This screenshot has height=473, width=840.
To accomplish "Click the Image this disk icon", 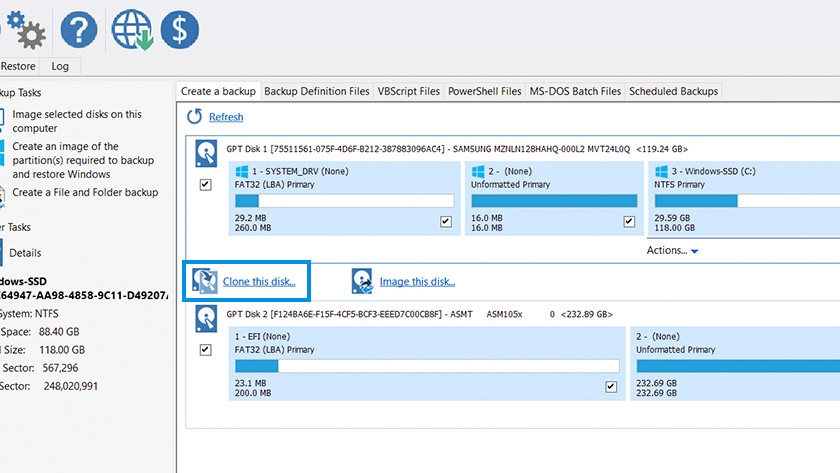I will [x=362, y=281].
